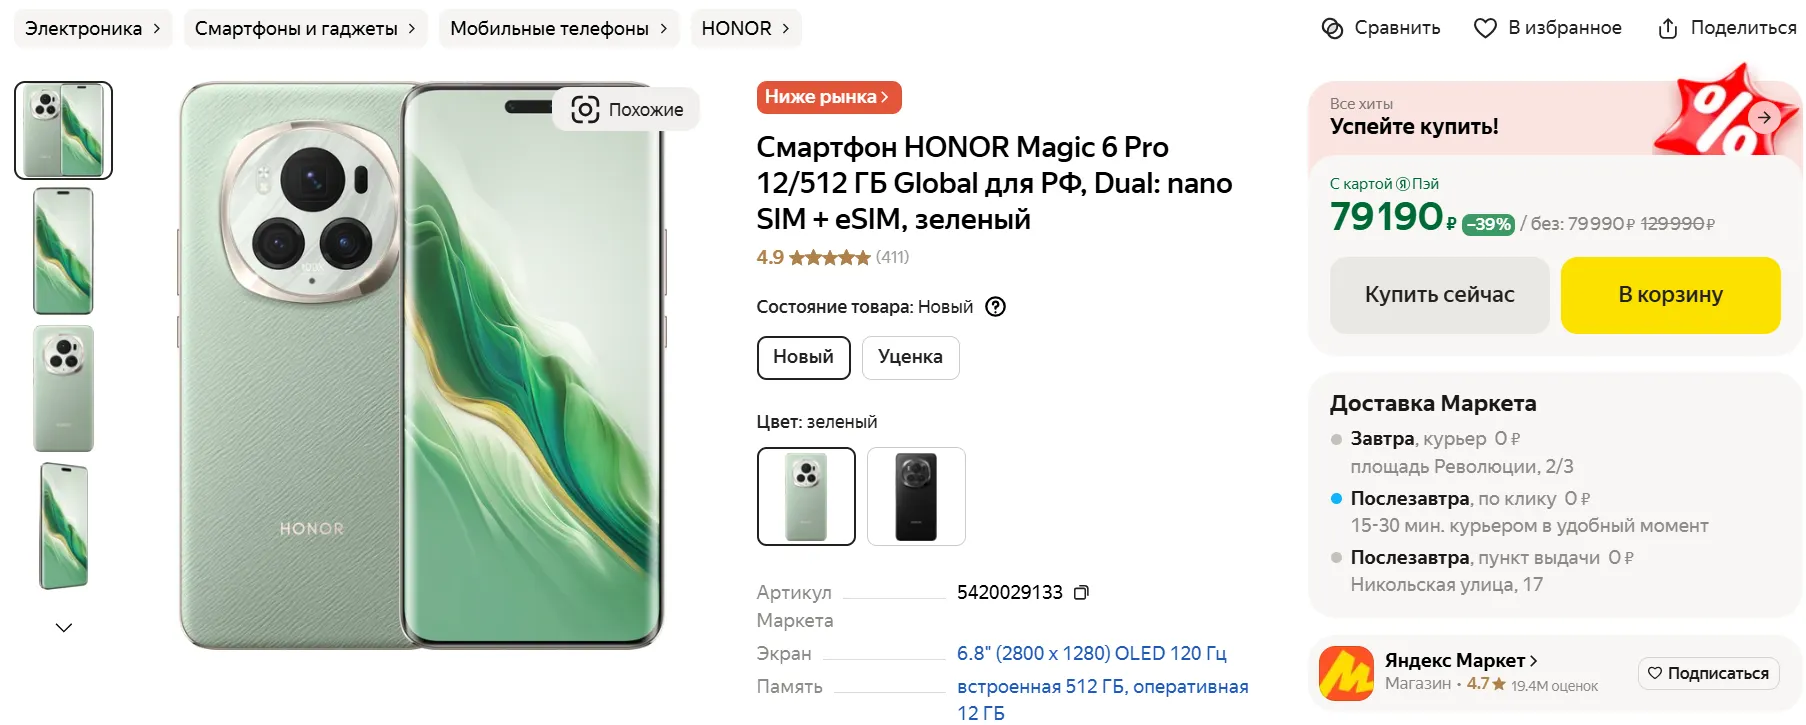The height and width of the screenshot is (725, 1806).
Task: Copy the Market article number
Action: (x=1081, y=593)
